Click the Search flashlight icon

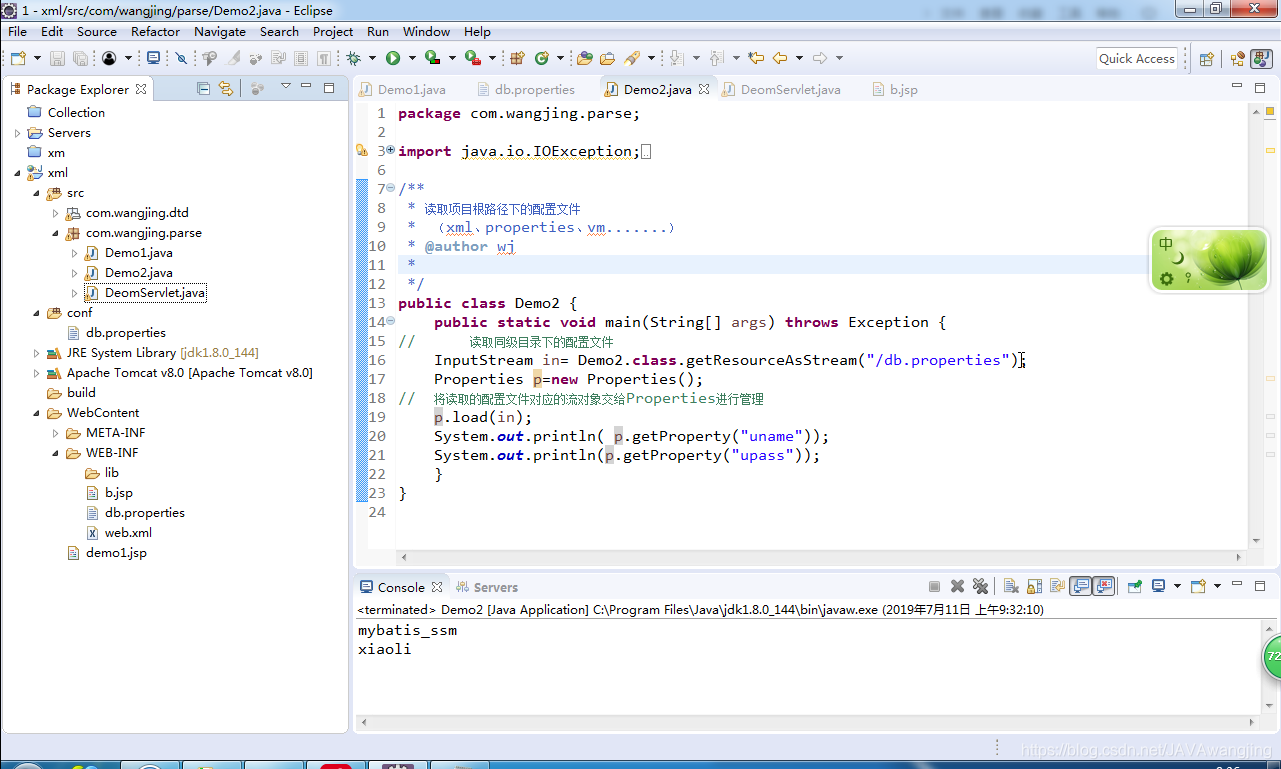click(x=632, y=58)
